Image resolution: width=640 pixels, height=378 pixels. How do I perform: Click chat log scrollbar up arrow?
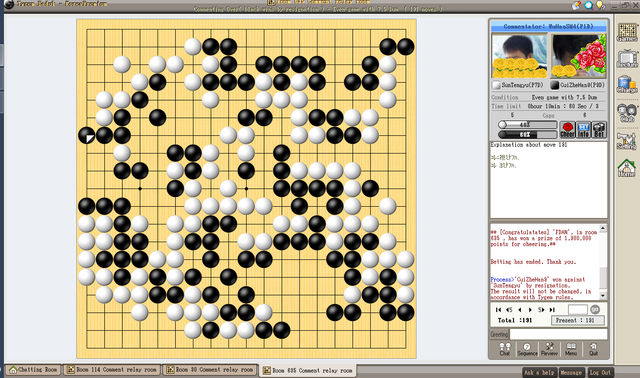click(603, 229)
